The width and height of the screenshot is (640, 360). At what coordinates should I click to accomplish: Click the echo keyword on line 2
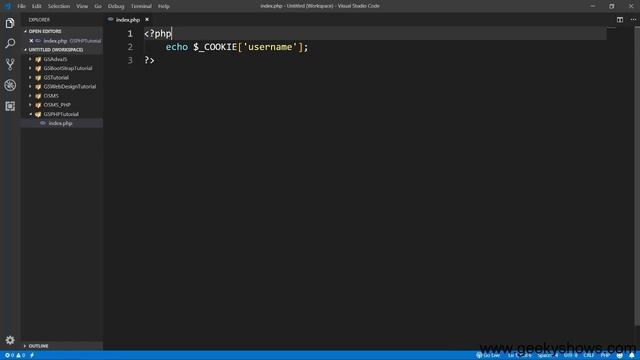[x=177, y=47]
